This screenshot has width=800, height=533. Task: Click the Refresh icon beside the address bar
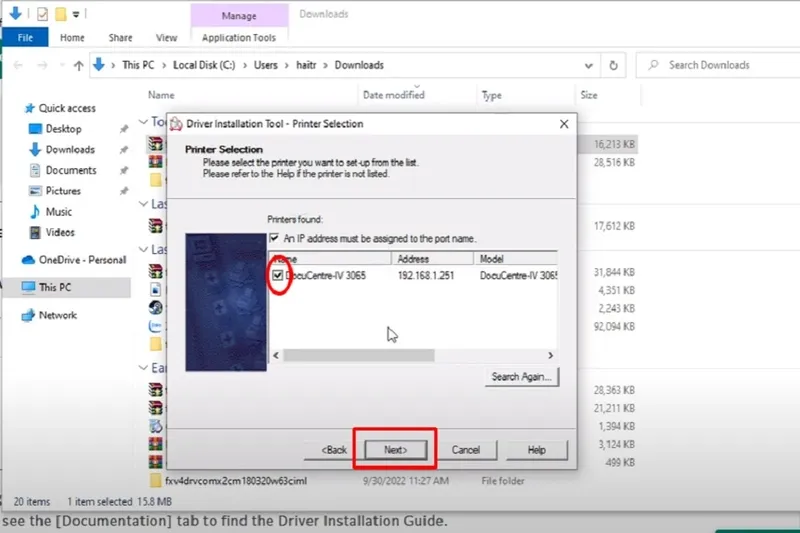[615, 65]
